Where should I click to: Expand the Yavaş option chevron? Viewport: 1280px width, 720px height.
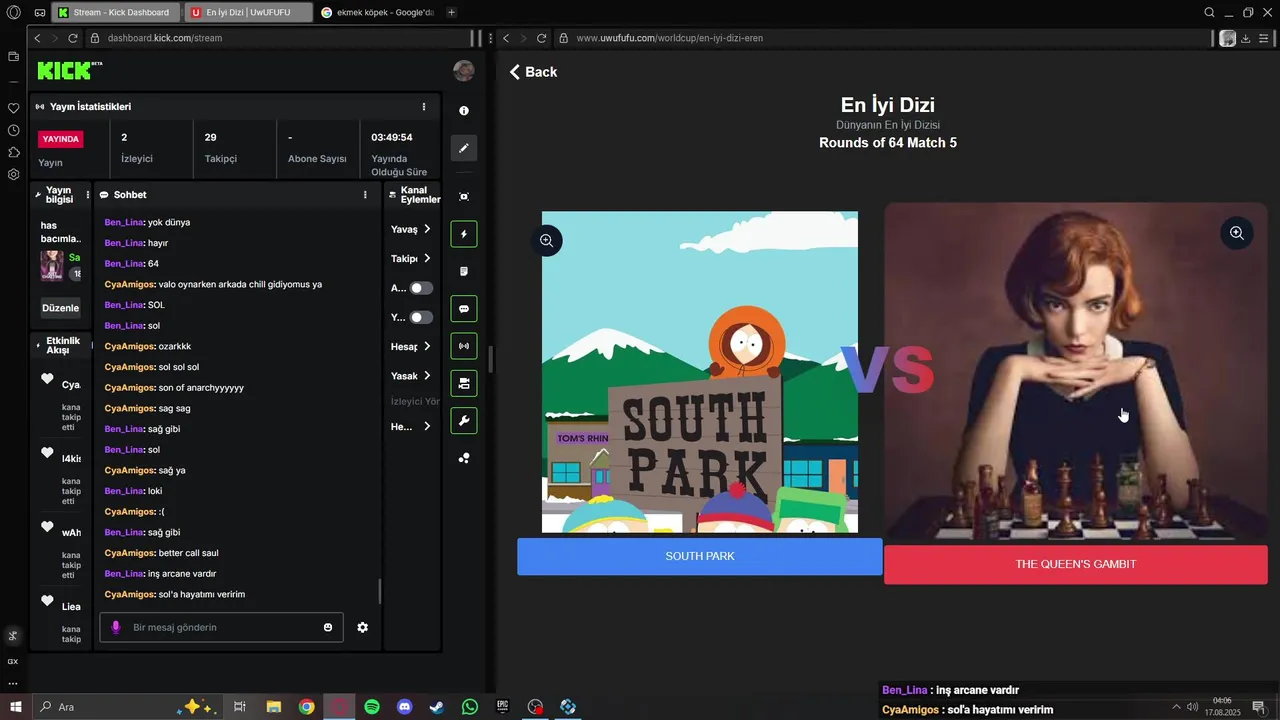[427, 229]
